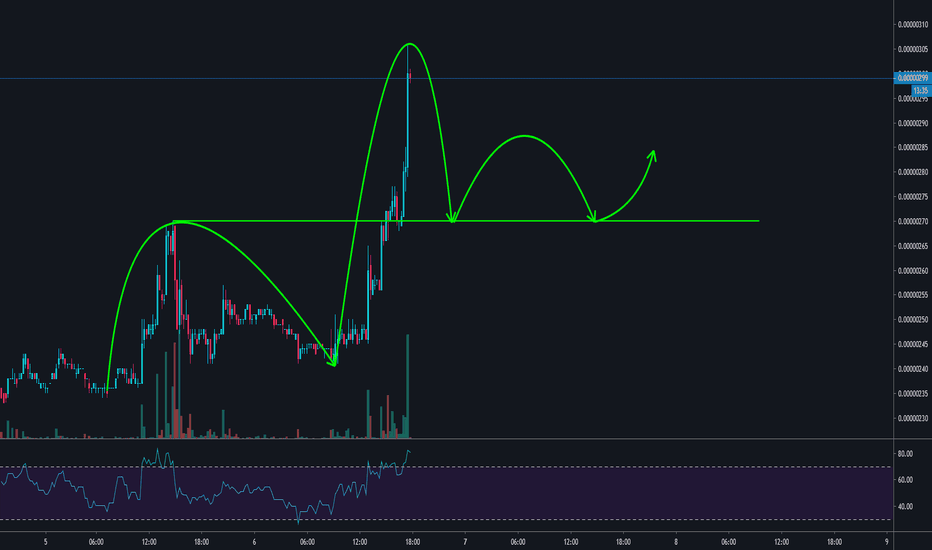Click the 0.00000280 price axis label

pos(912,172)
